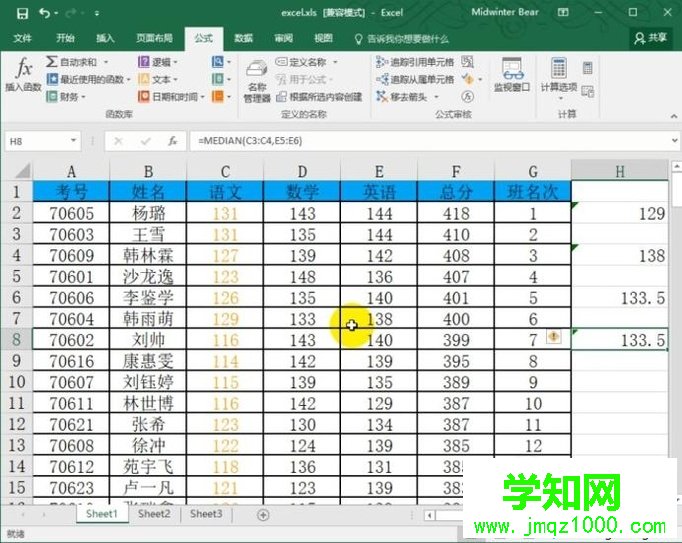682x543 pixels.
Task: Click the Save icon in title bar
Action: tap(22, 13)
